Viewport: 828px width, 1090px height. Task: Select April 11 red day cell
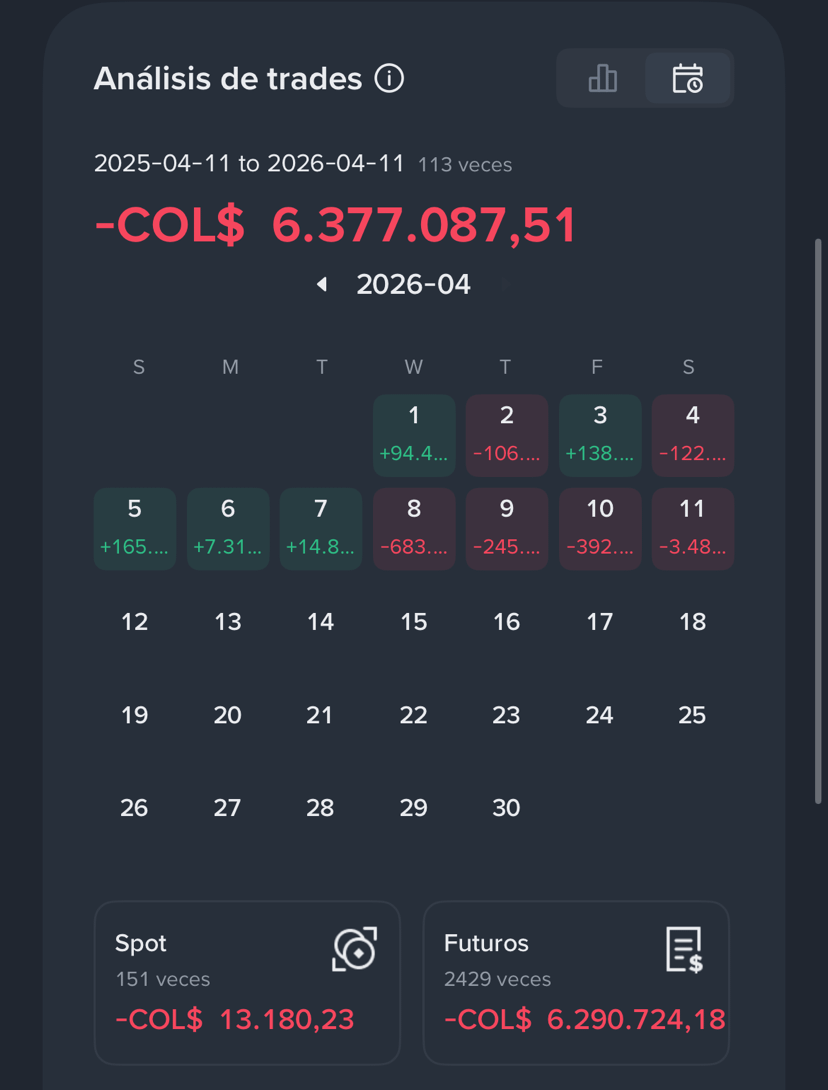coord(693,529)
